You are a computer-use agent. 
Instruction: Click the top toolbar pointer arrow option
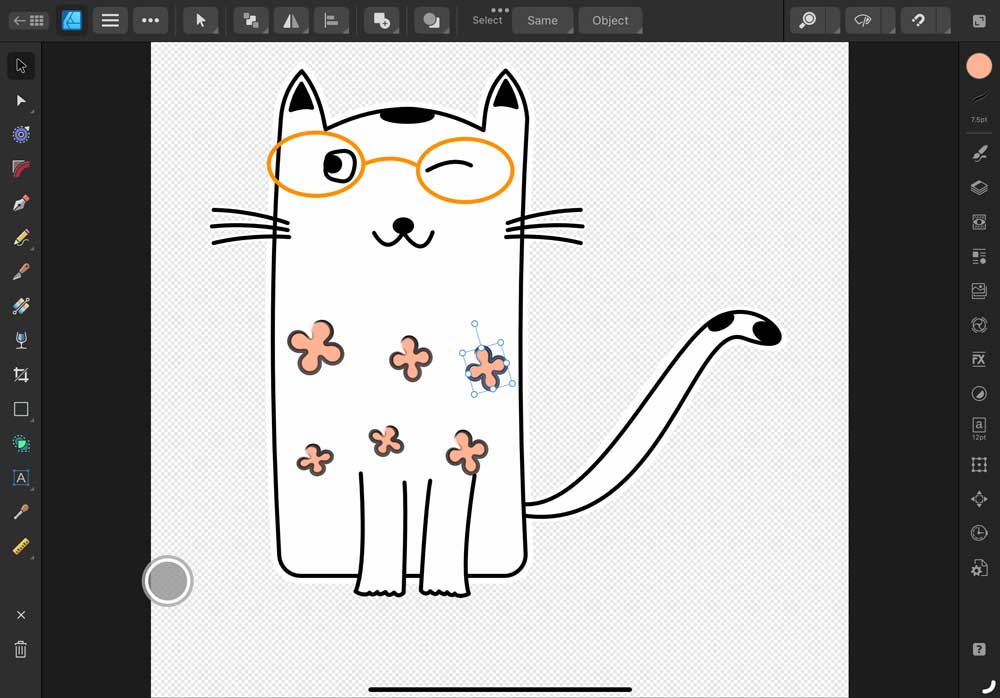coord(201,20)
